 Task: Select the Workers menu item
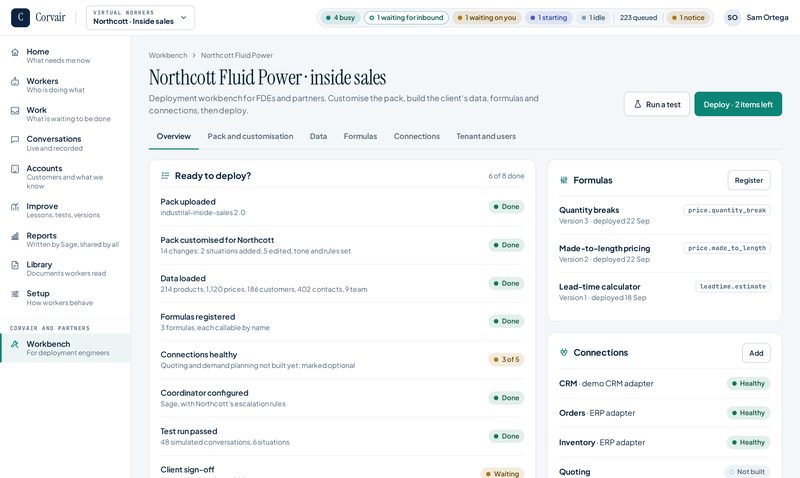(65, 85)
